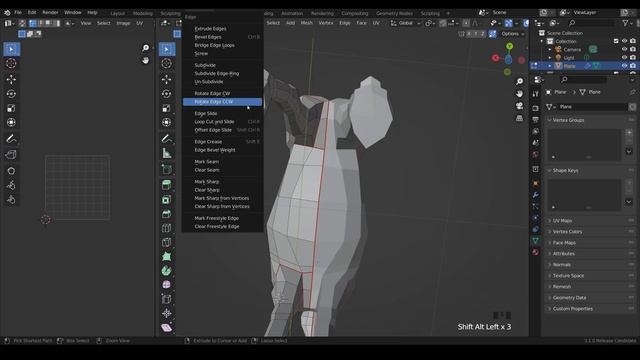Open the File menu

pyautogui.click(x=18, y=13)
